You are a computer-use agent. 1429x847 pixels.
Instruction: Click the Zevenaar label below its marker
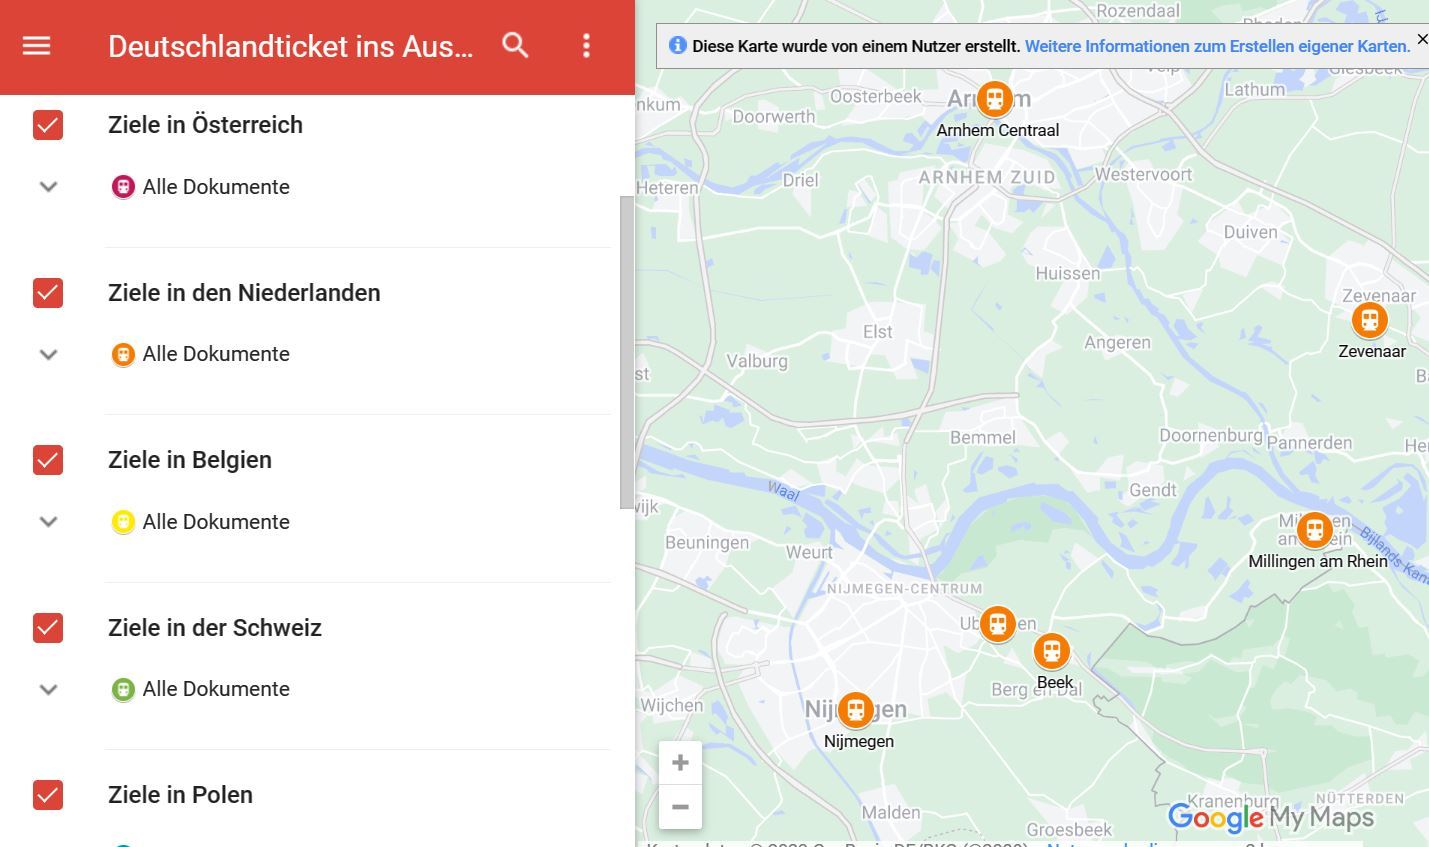click(x=1372, y=351)
